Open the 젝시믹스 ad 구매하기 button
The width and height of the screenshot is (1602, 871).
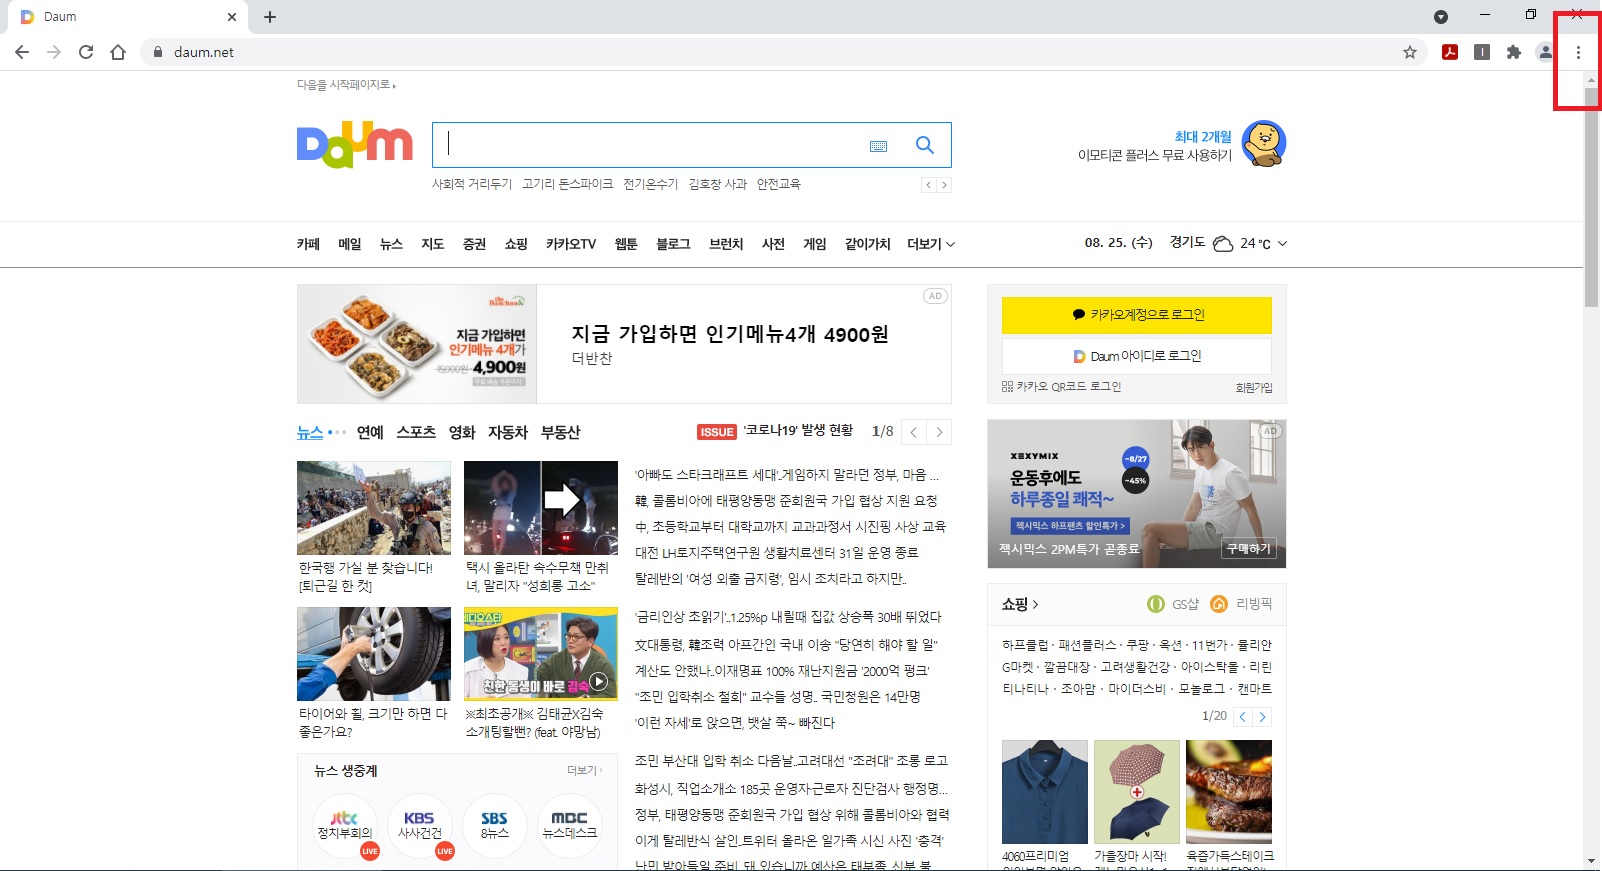click(1249, 549)
